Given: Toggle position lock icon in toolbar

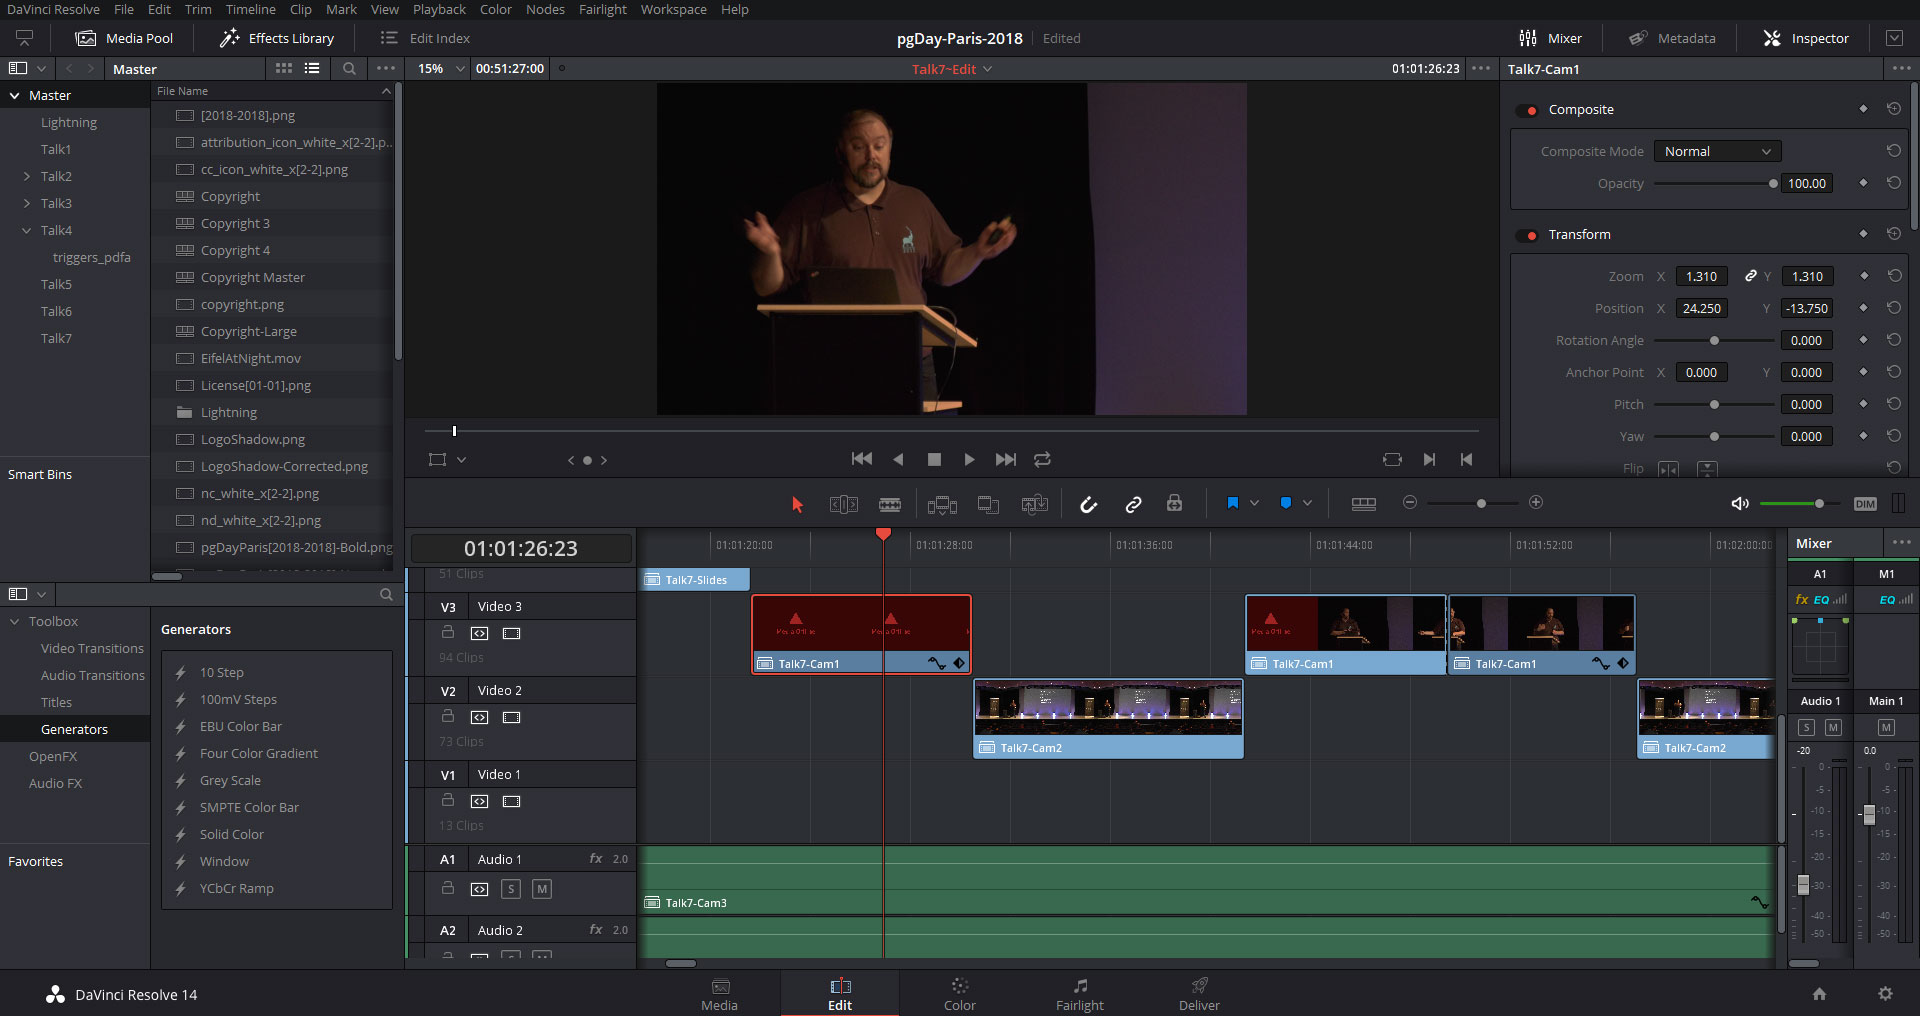Looking at the screenshot, I should pos(1174,503).
